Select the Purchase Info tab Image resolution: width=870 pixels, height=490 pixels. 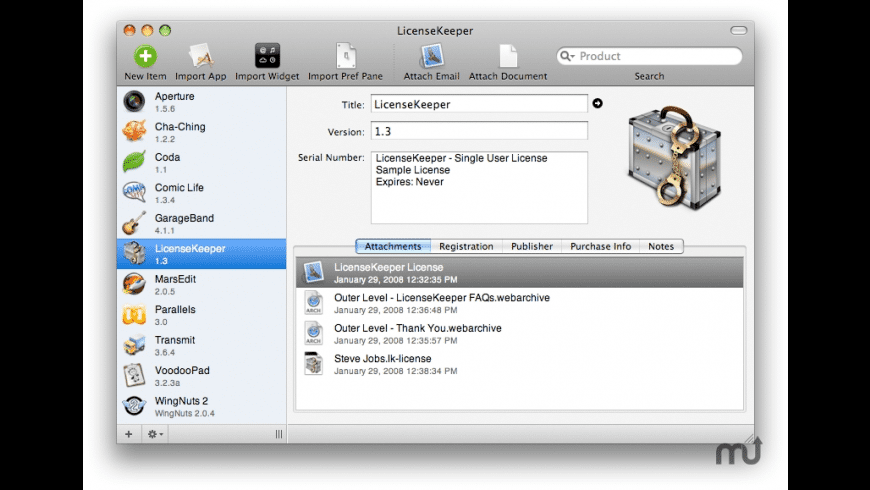click(601, 246)
